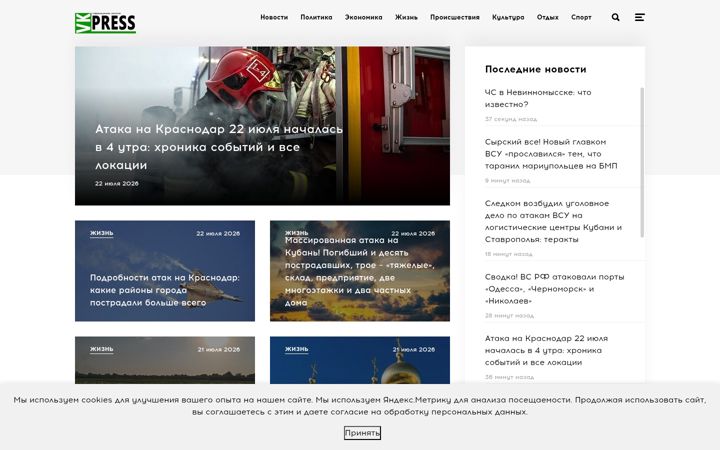Open the search magnifier icon
This screenshot has width=720, height=450.
pyautogui.click(x=615, y=17)
